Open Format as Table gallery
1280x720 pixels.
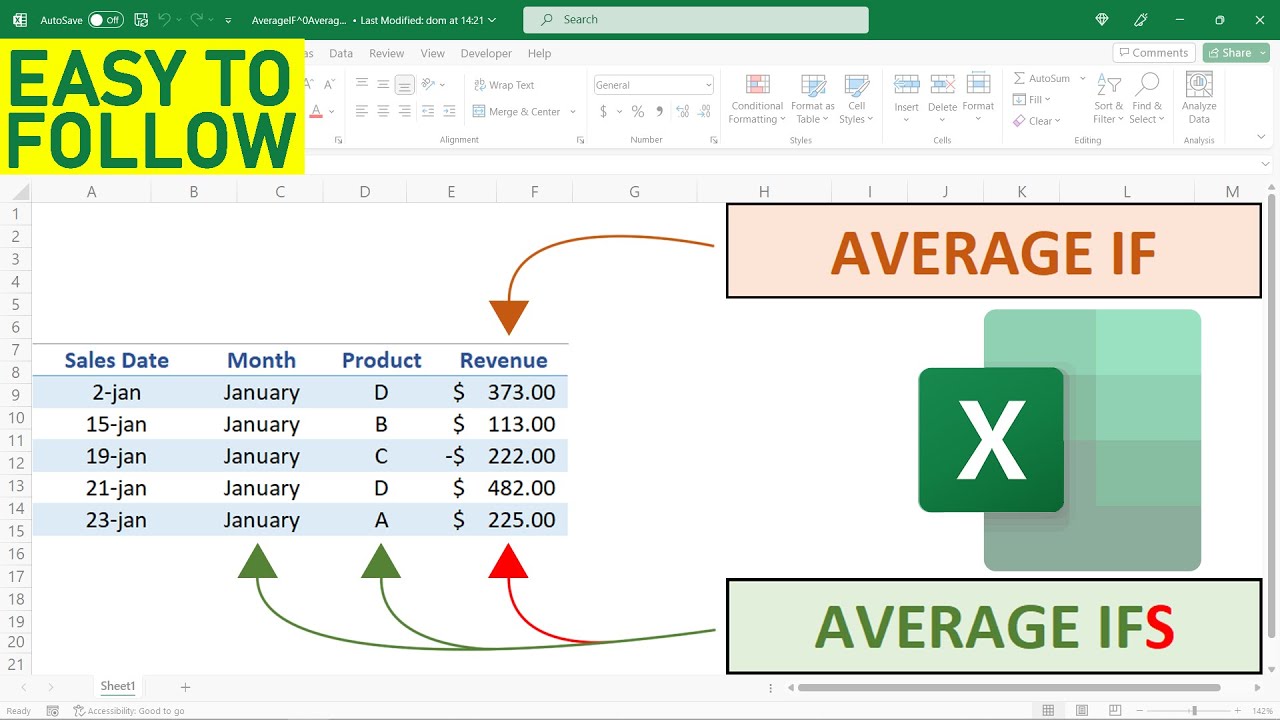pos(813,100)
